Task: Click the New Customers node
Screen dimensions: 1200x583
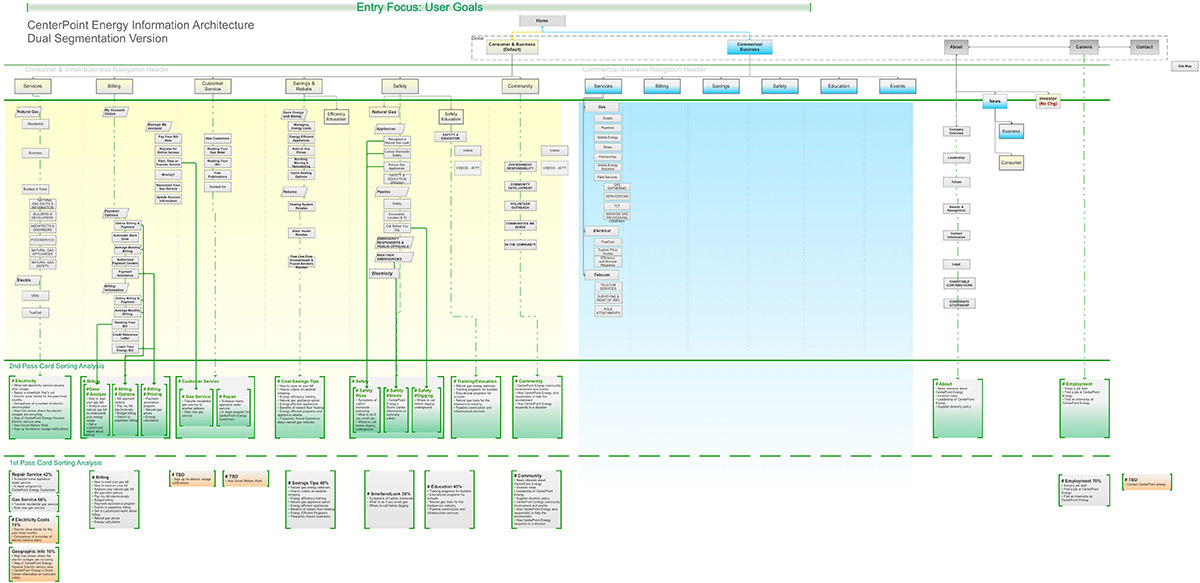Action: tap(217, 137)
